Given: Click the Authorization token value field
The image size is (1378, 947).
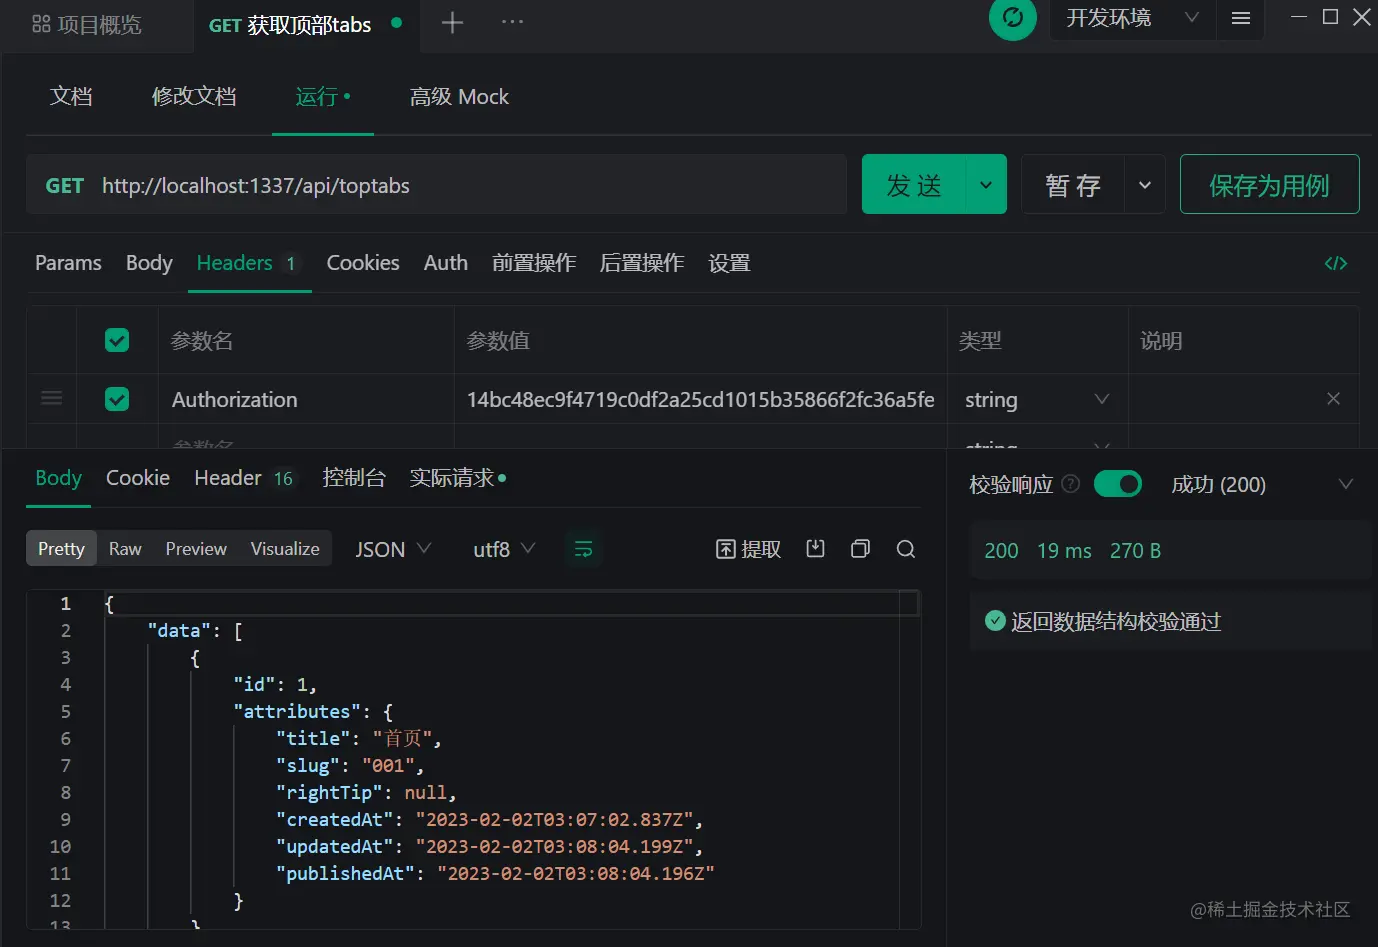Looking at the screenshot, I should [700, 399].
